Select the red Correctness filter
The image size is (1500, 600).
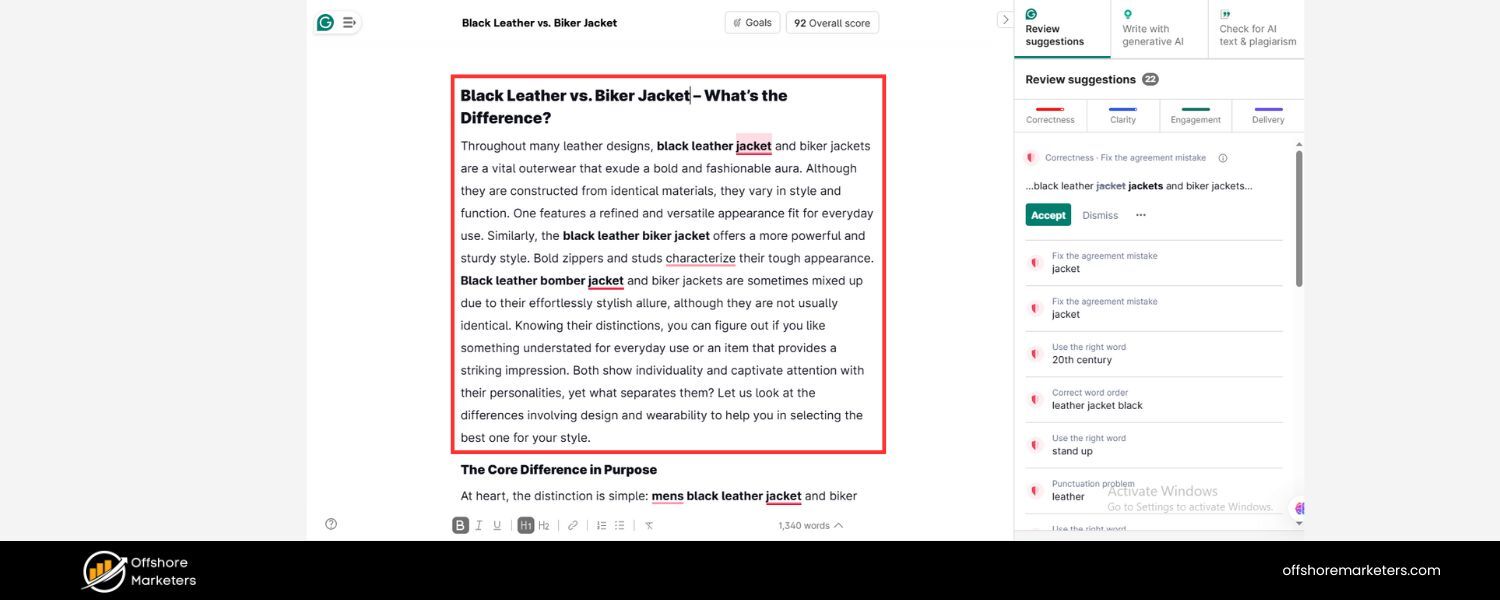tap(1049, 113)
